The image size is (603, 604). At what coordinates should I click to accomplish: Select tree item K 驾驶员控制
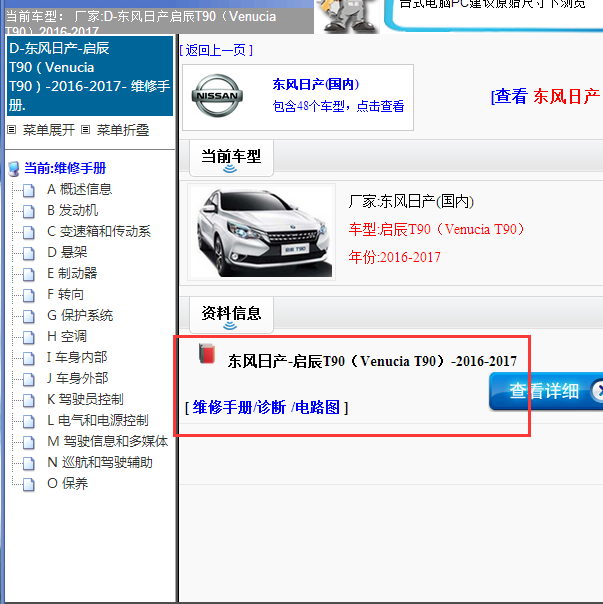(x=85, y=399)
